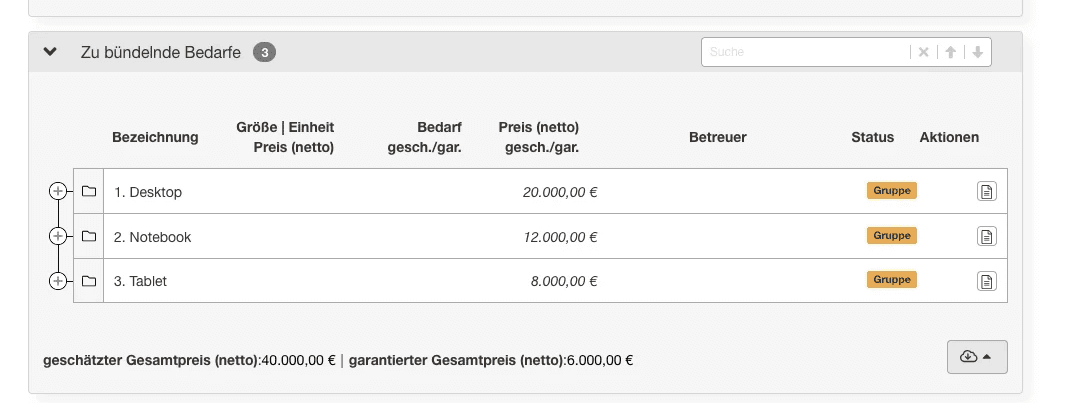Click the count badge showing 3
1065x403 pixels.
point(264,52)
